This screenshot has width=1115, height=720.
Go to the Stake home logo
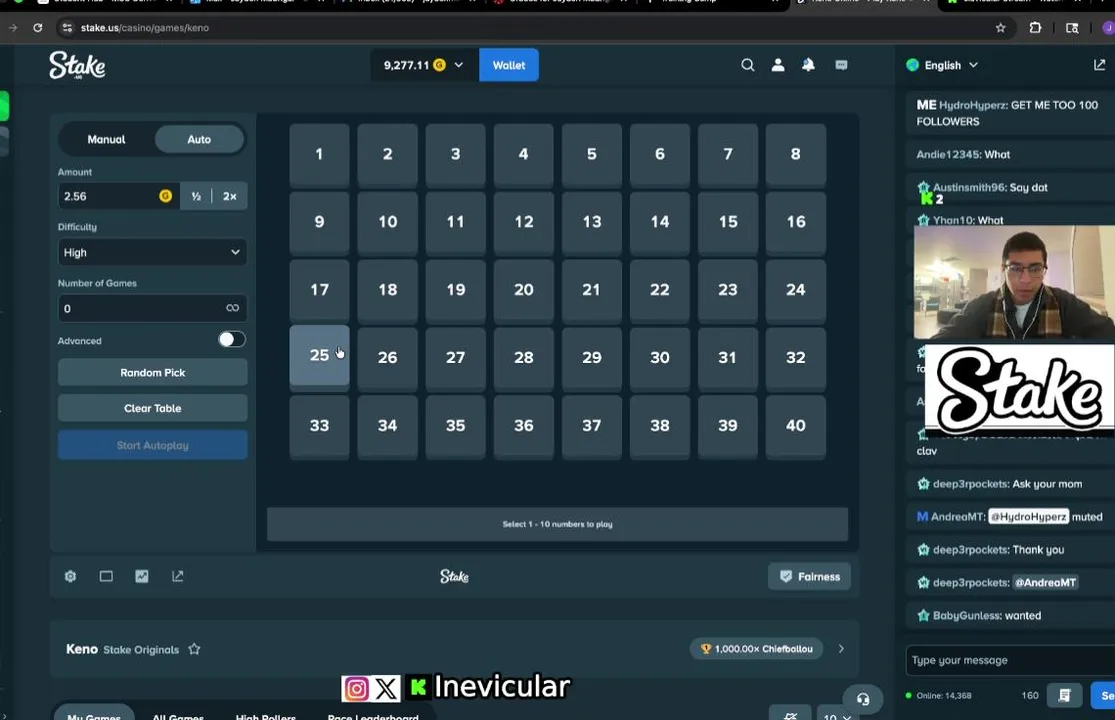pos(78,65)
